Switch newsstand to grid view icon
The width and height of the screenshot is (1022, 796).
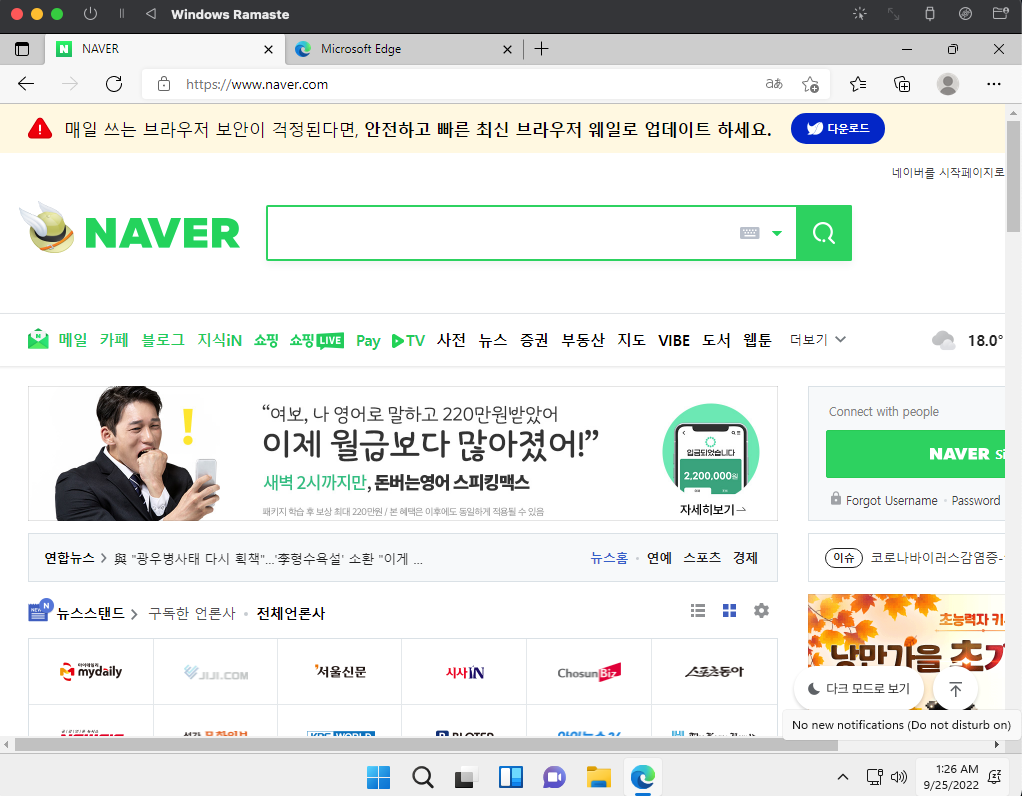729,611
